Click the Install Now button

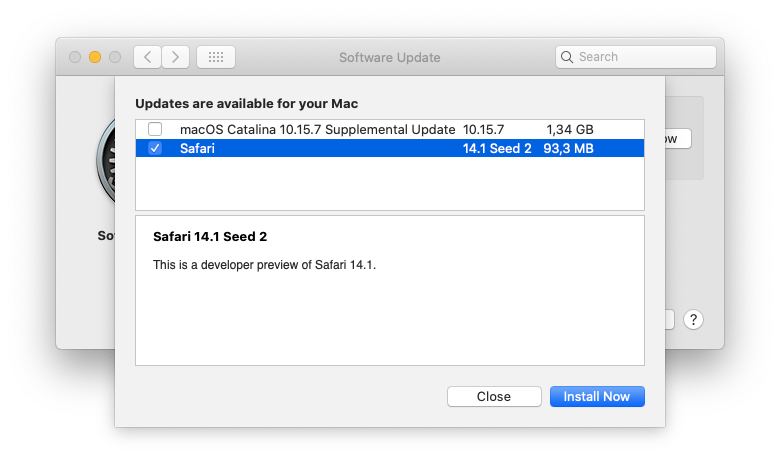(x=597, y=396)
